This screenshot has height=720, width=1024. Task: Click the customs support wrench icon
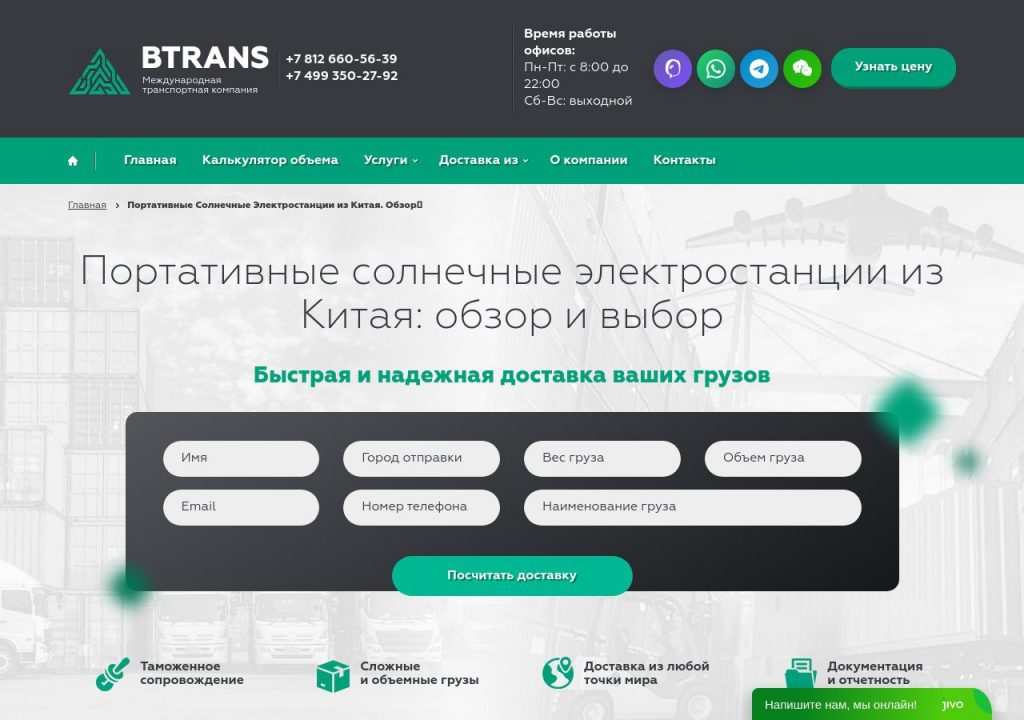click(x=112, y=674)
